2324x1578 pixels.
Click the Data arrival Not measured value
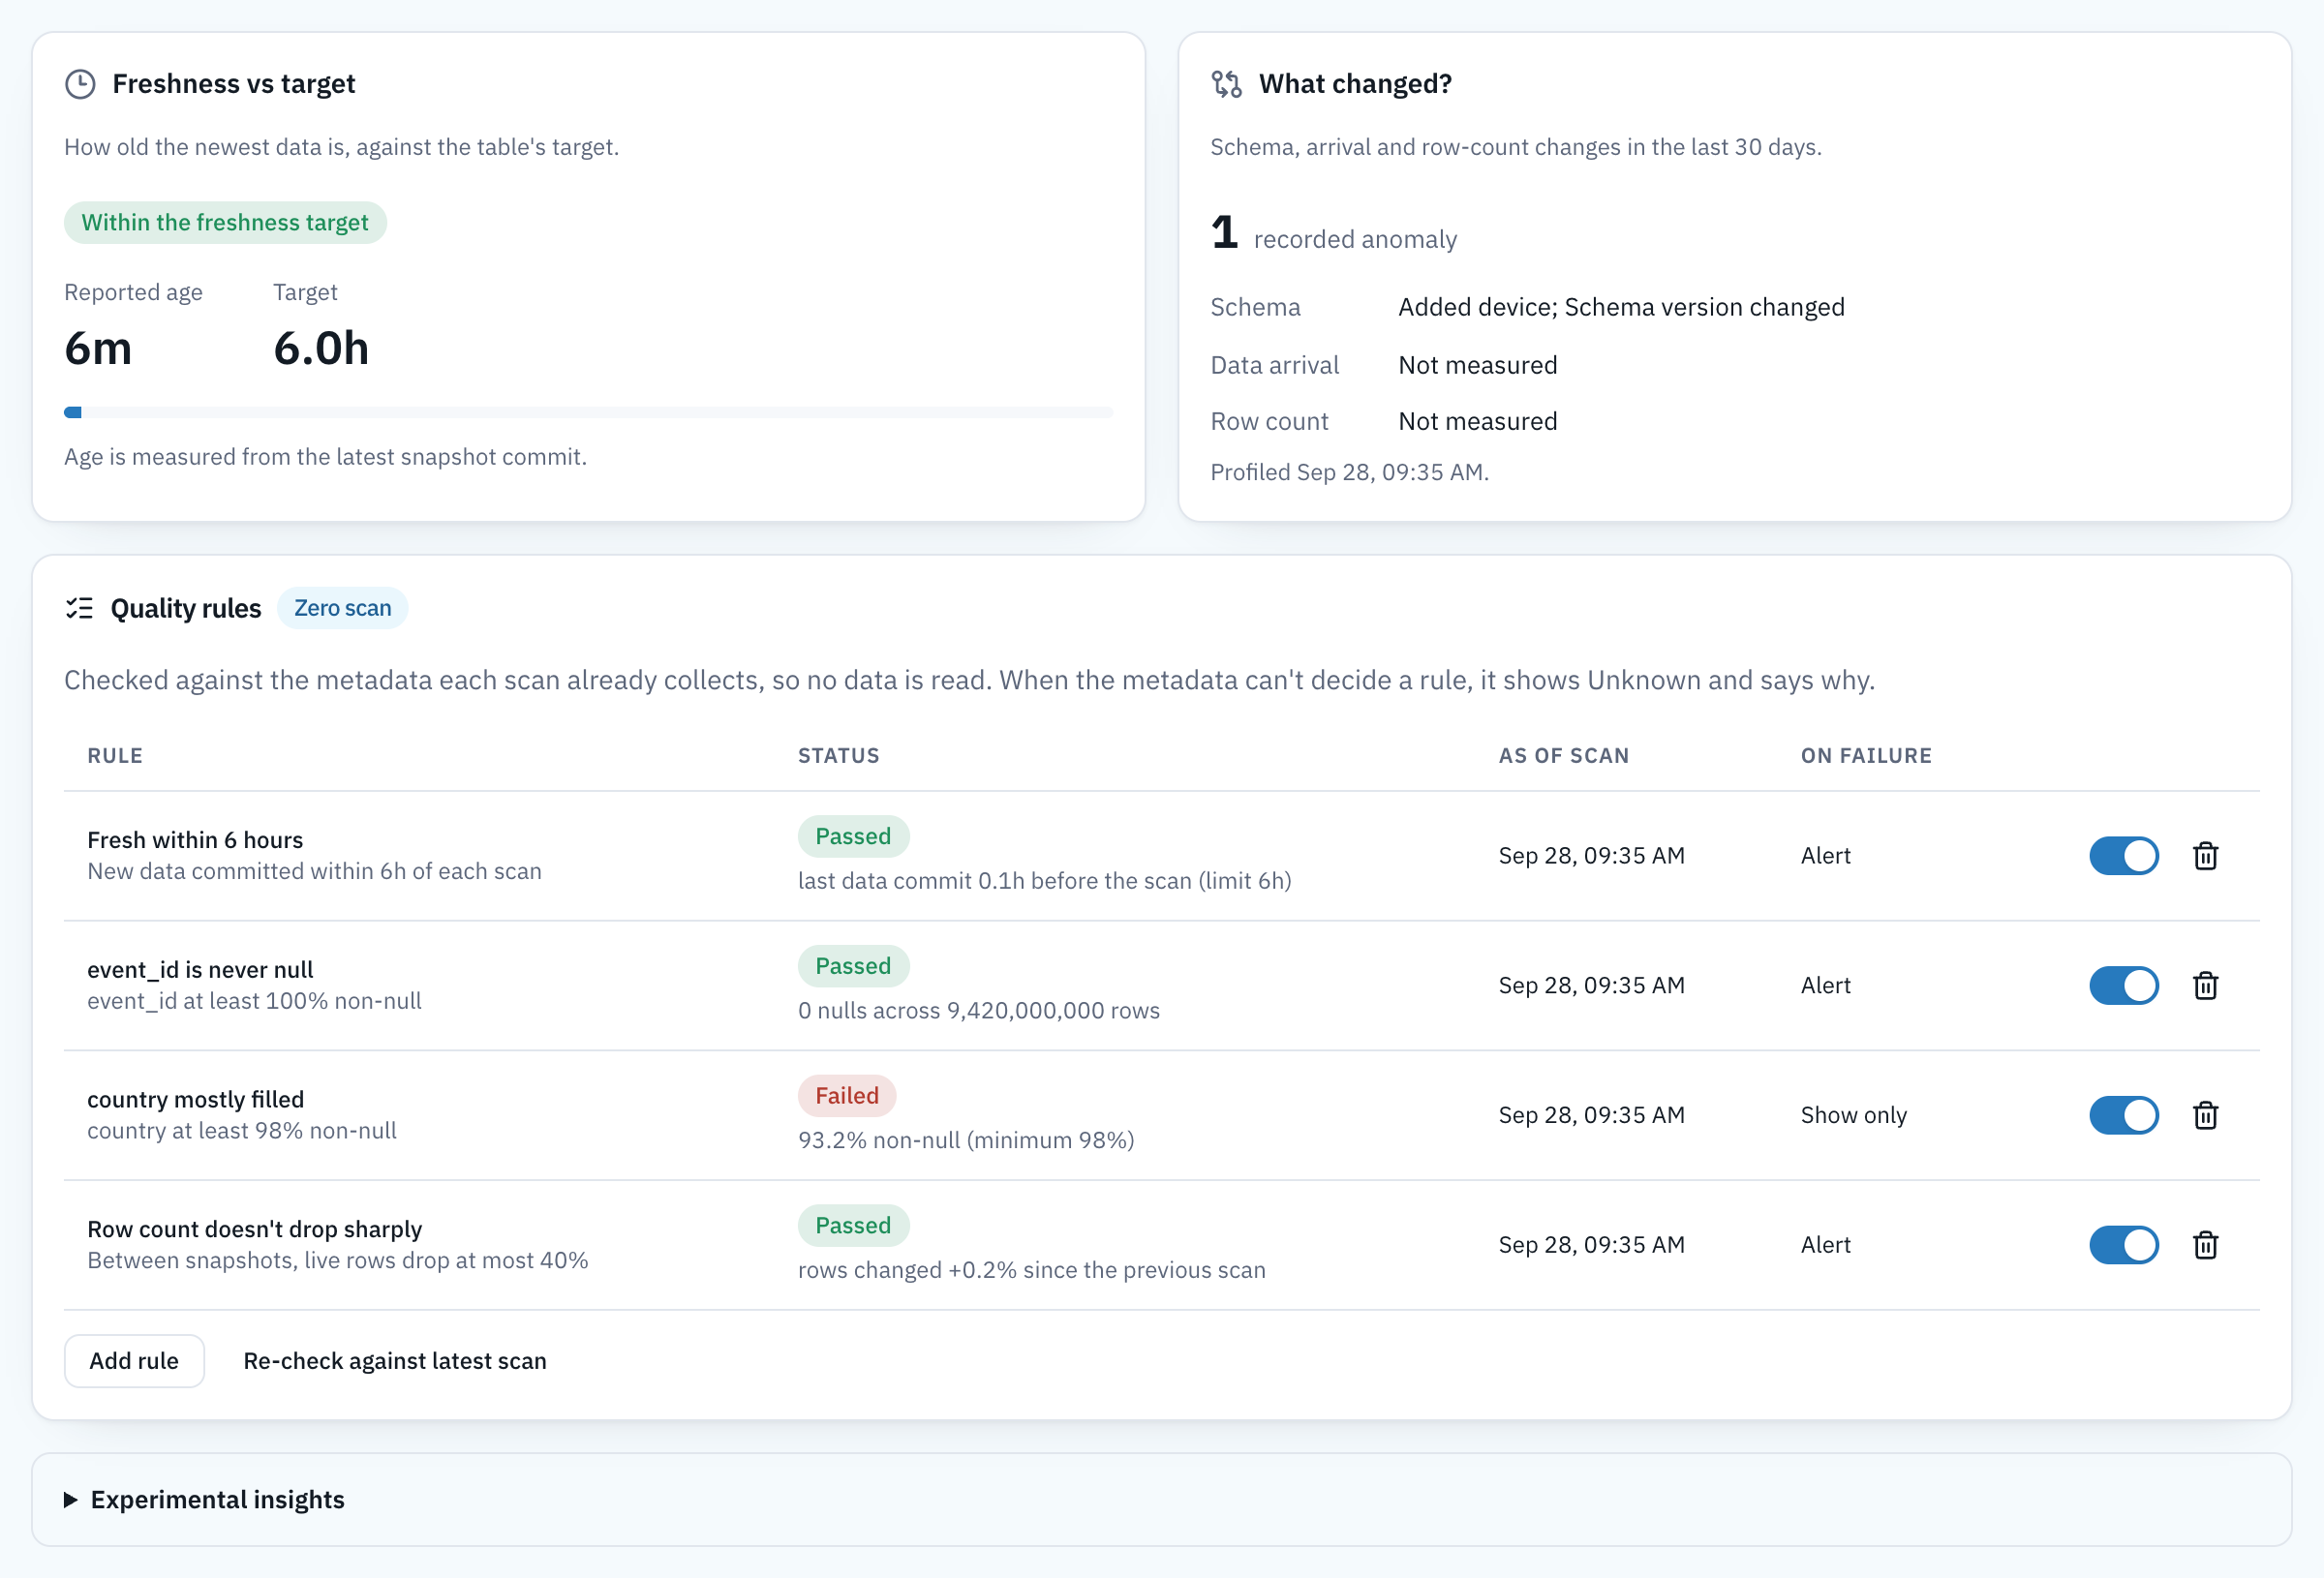coord(1478,365)
